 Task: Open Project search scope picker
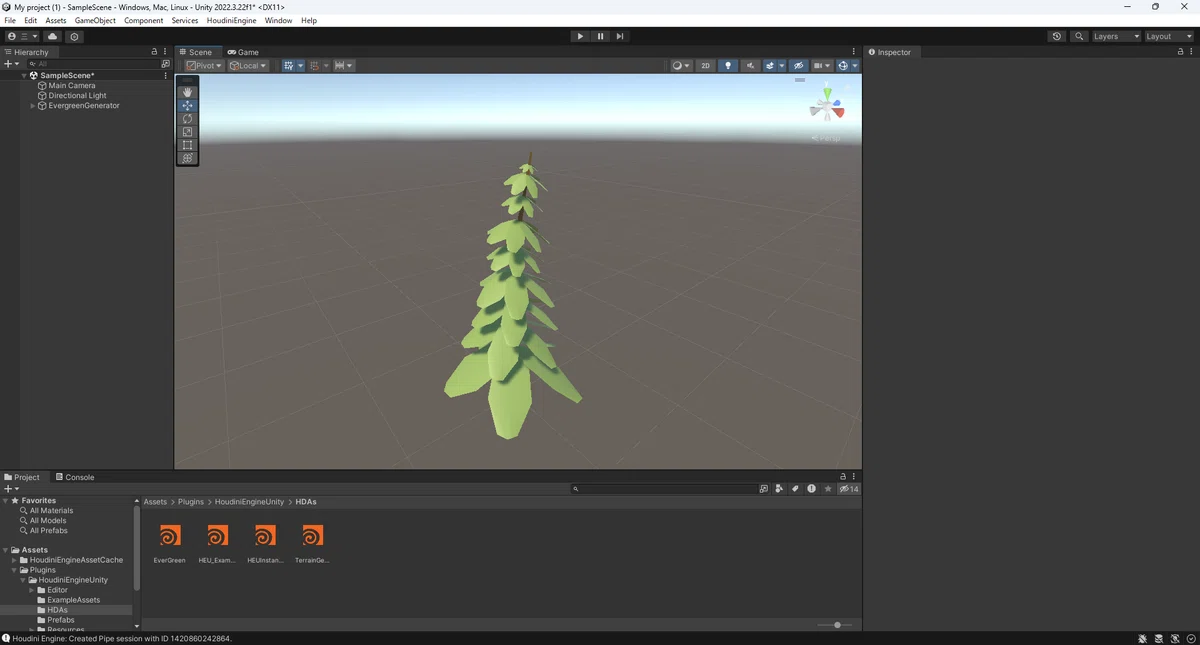(764, 489)
